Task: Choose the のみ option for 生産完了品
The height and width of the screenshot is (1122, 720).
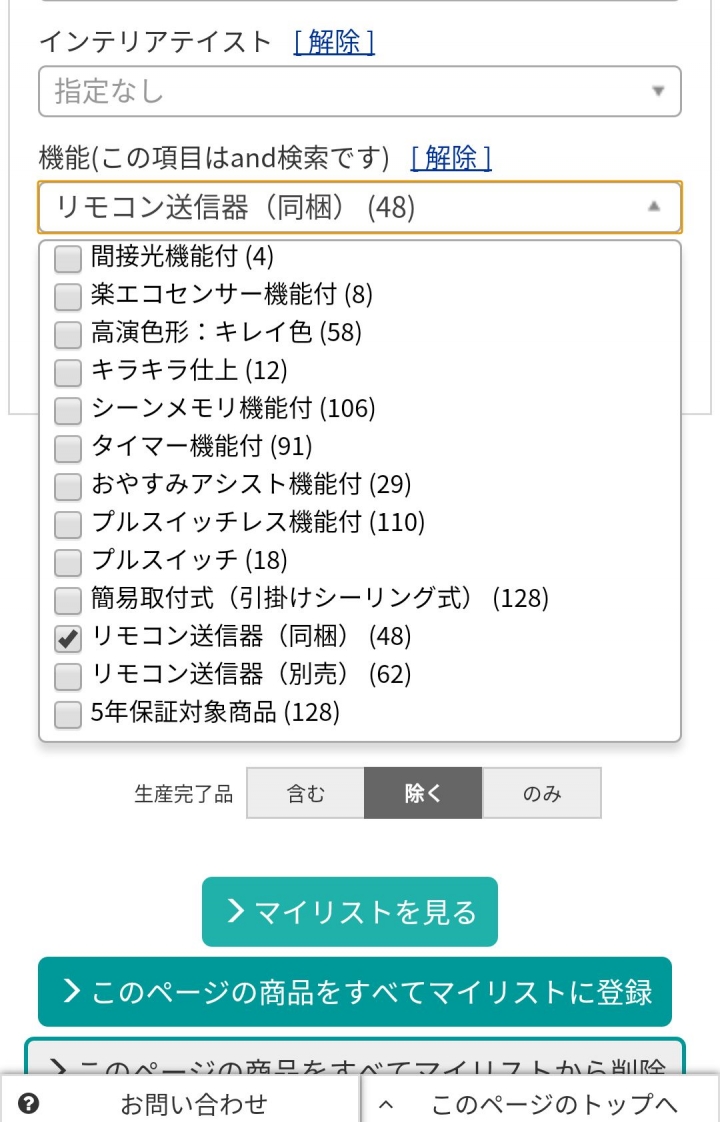Action: pos(542,793)
